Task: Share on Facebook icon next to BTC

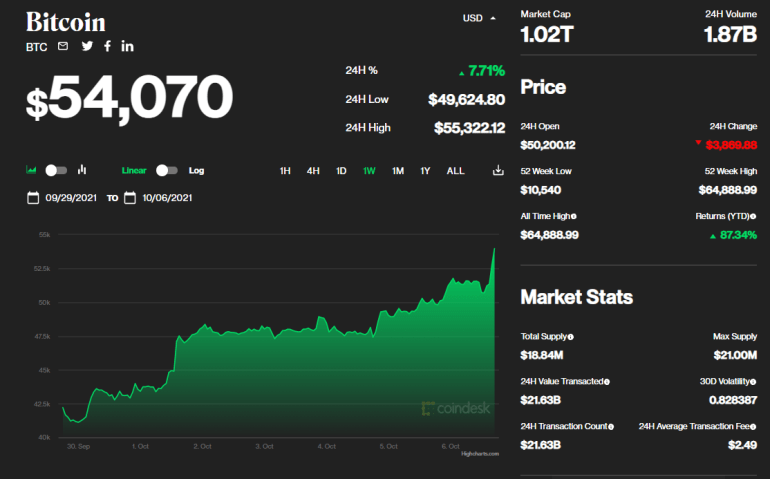Action: click(107, 46)
